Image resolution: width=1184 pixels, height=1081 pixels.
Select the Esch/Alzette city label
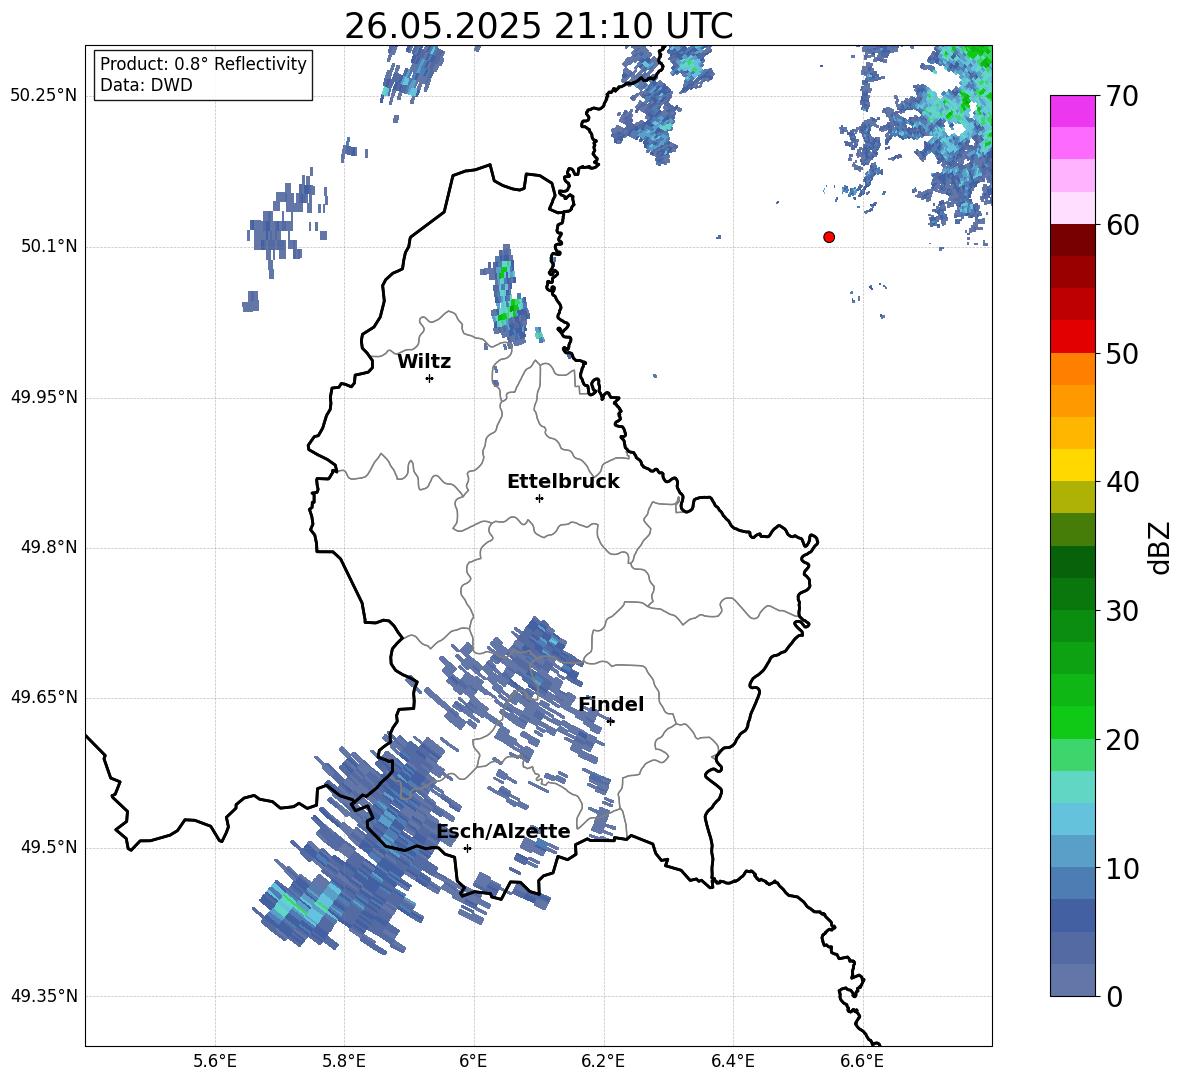(x=504, y=831)
